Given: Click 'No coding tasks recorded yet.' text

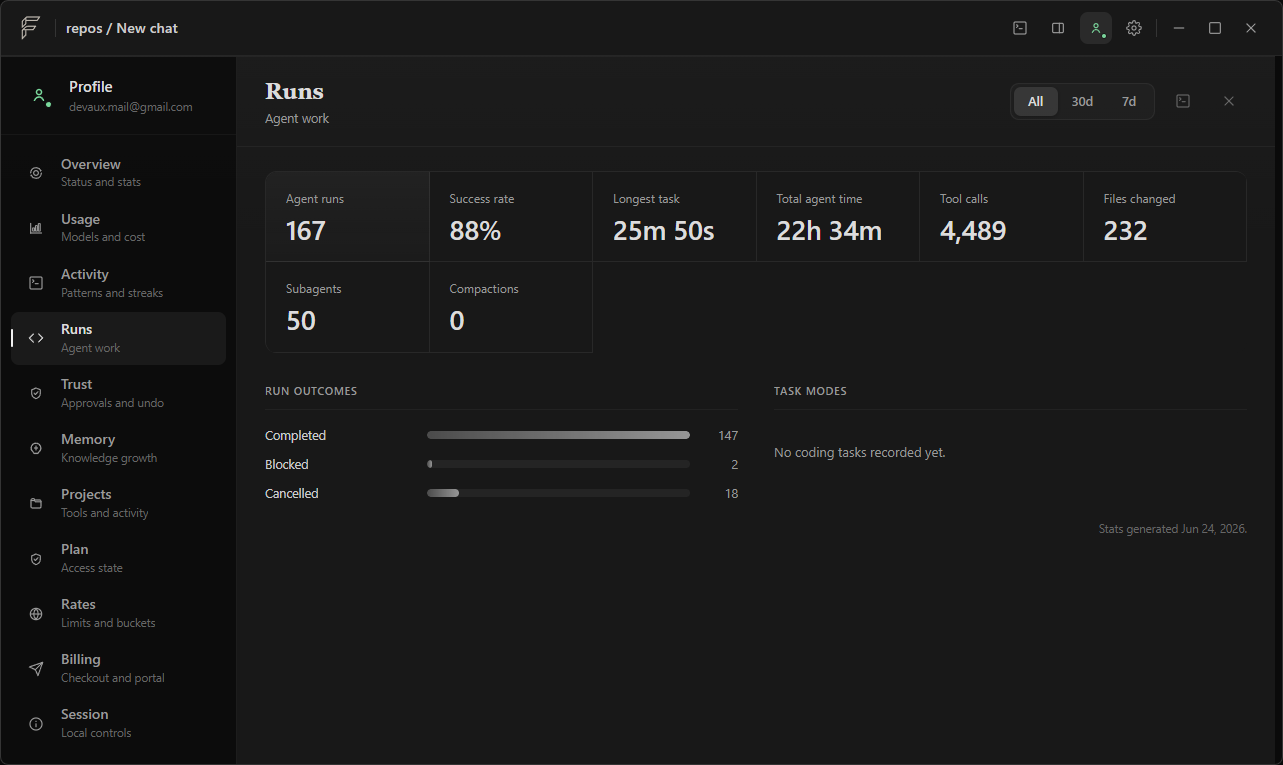Looking at the screenshot, I should coord(860,452).
